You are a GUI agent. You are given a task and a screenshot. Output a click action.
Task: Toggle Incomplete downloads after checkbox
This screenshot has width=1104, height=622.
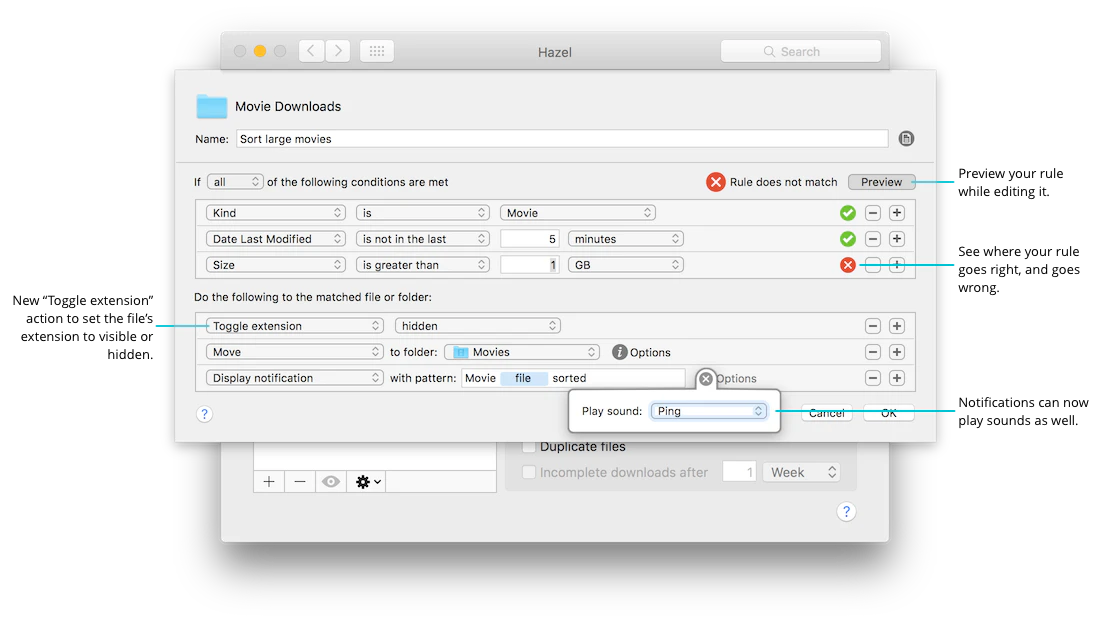(x=529, y=472)
